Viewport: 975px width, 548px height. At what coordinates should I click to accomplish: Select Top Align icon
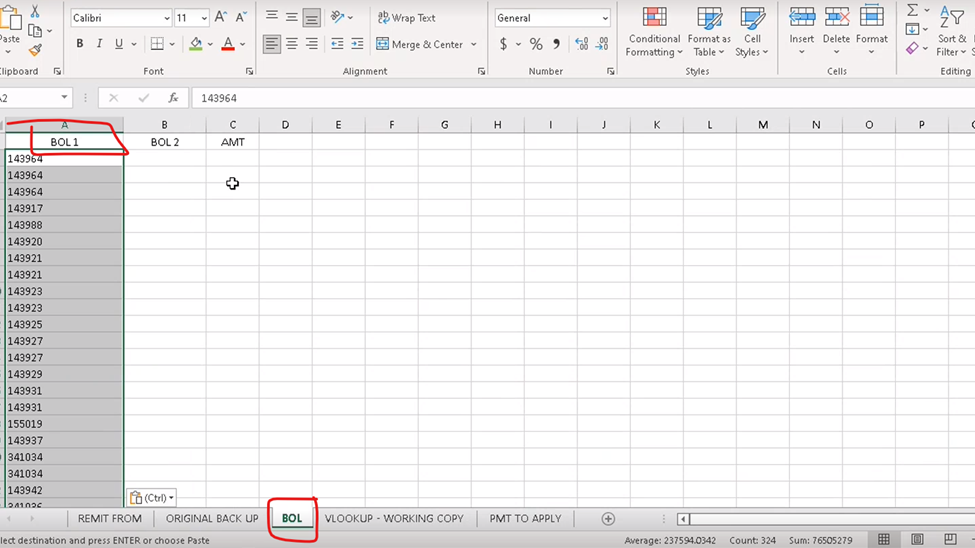(x=272, y=17)
